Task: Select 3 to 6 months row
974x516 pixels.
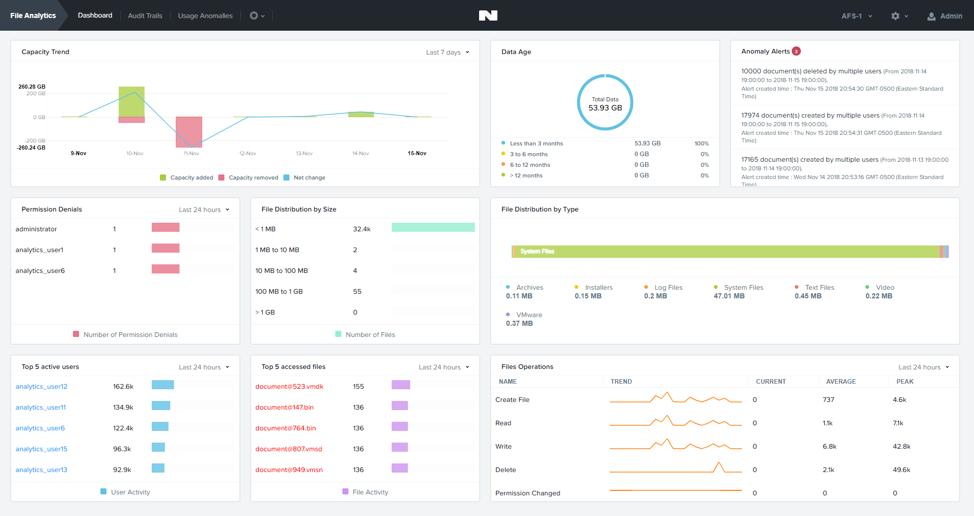Action: 605,154
